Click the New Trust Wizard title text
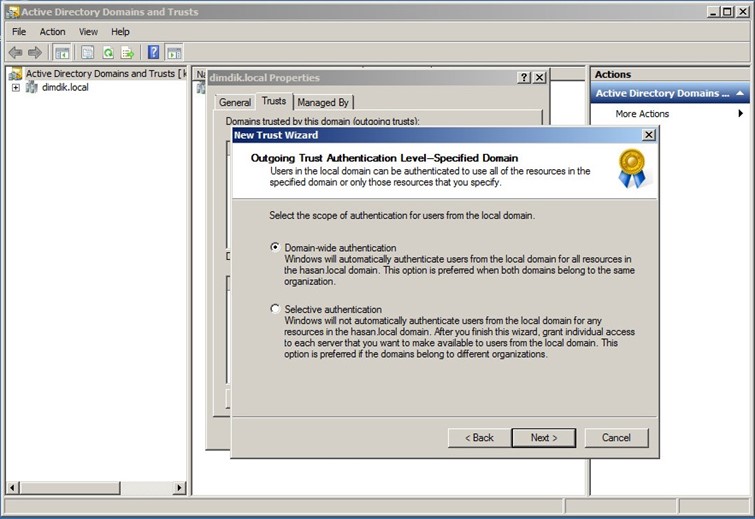Screen dimensions: 755x519 tap(276, 135)
